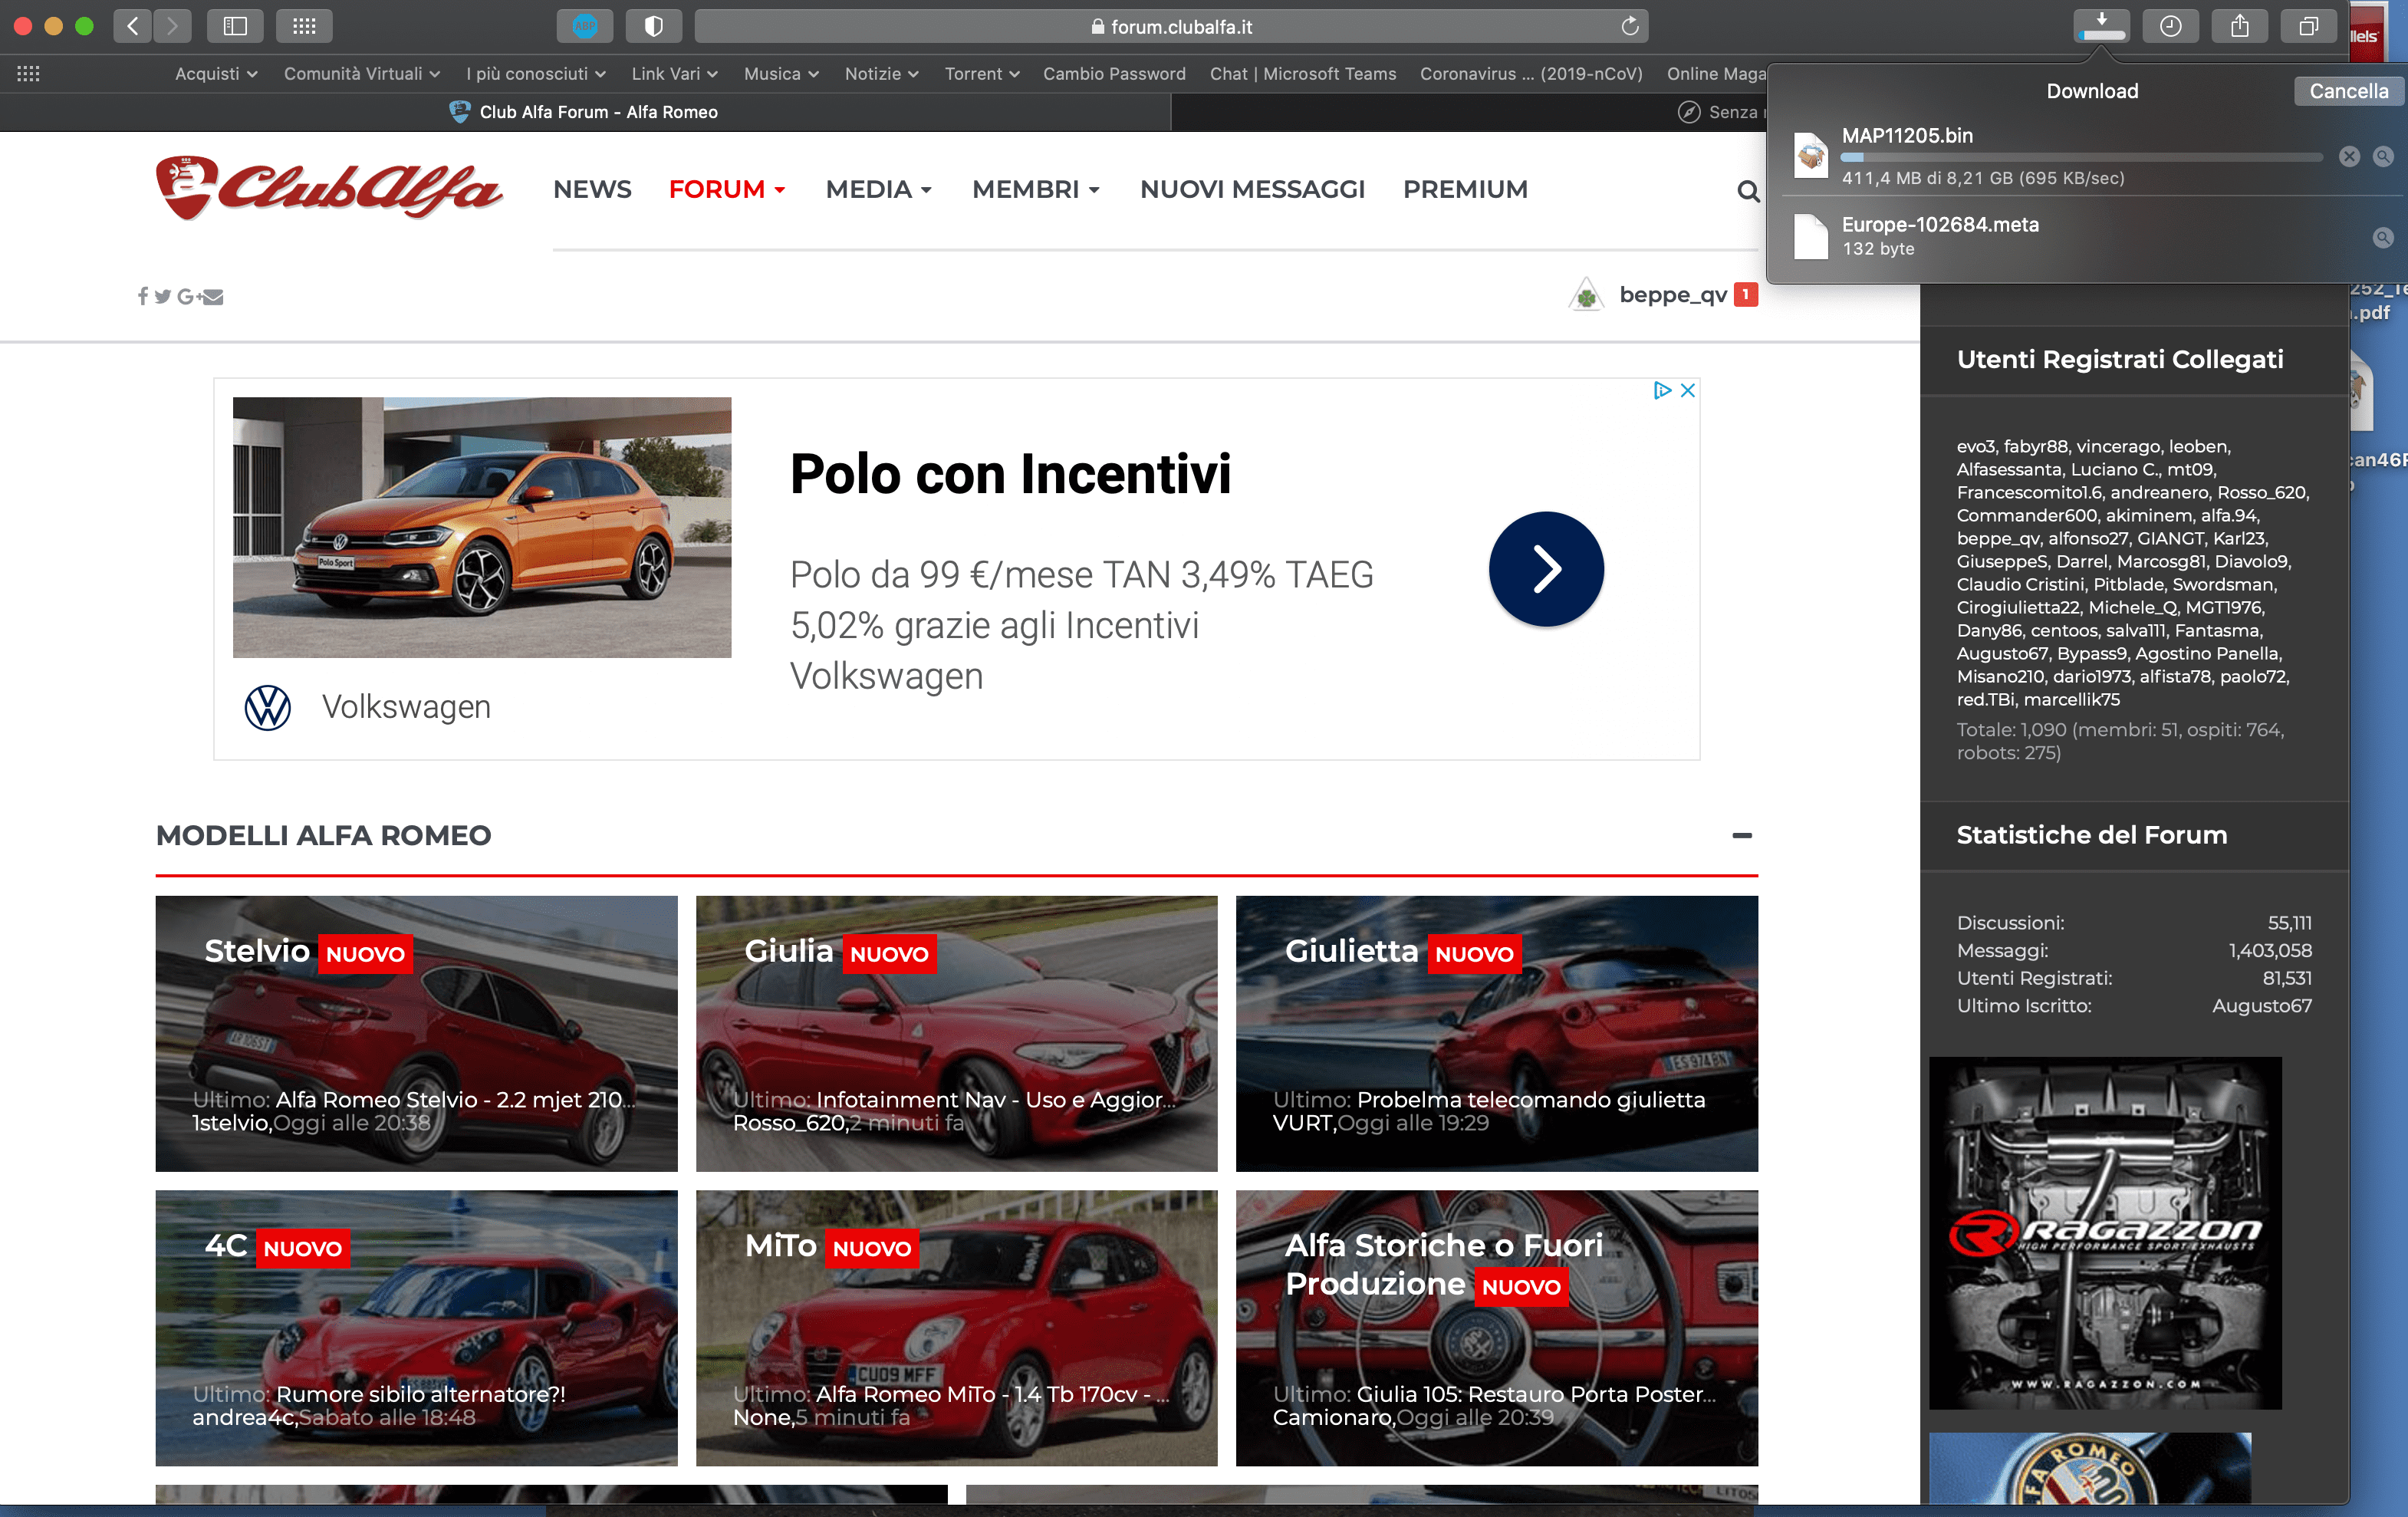This screenshot has height=1517, width=2408.
Task: Open the favorites bar apps grid icon
Action: pyautogui.click(x=28, y=73)
